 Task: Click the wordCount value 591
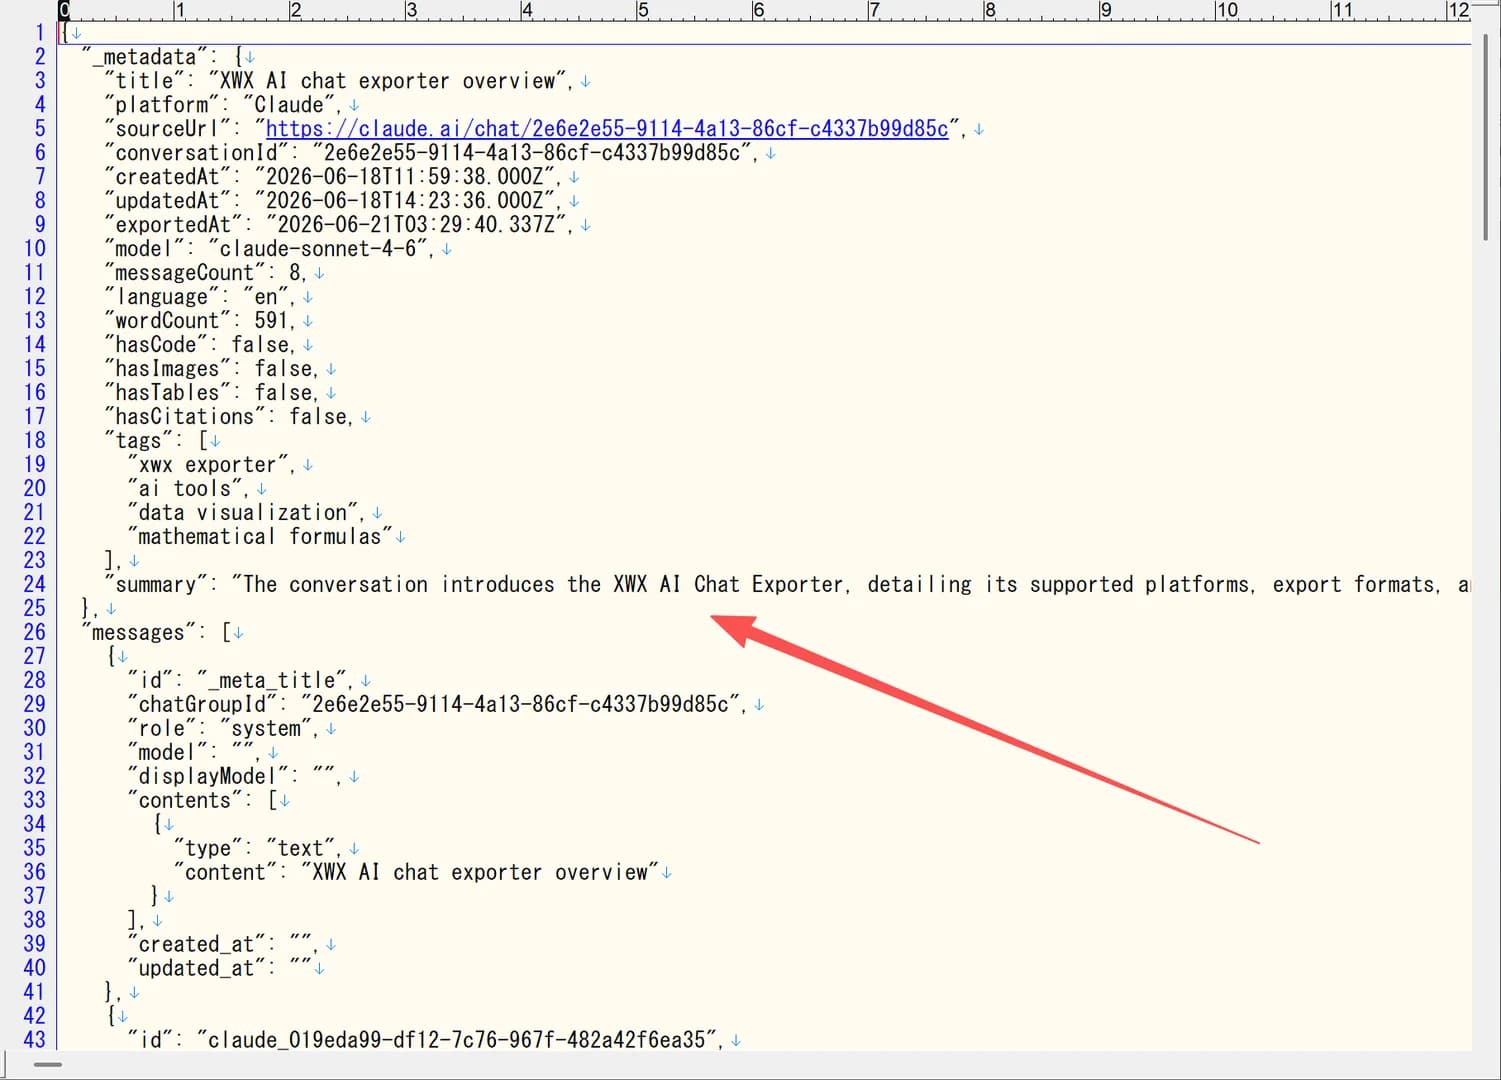pyautogui.click(x=271, y=321)
